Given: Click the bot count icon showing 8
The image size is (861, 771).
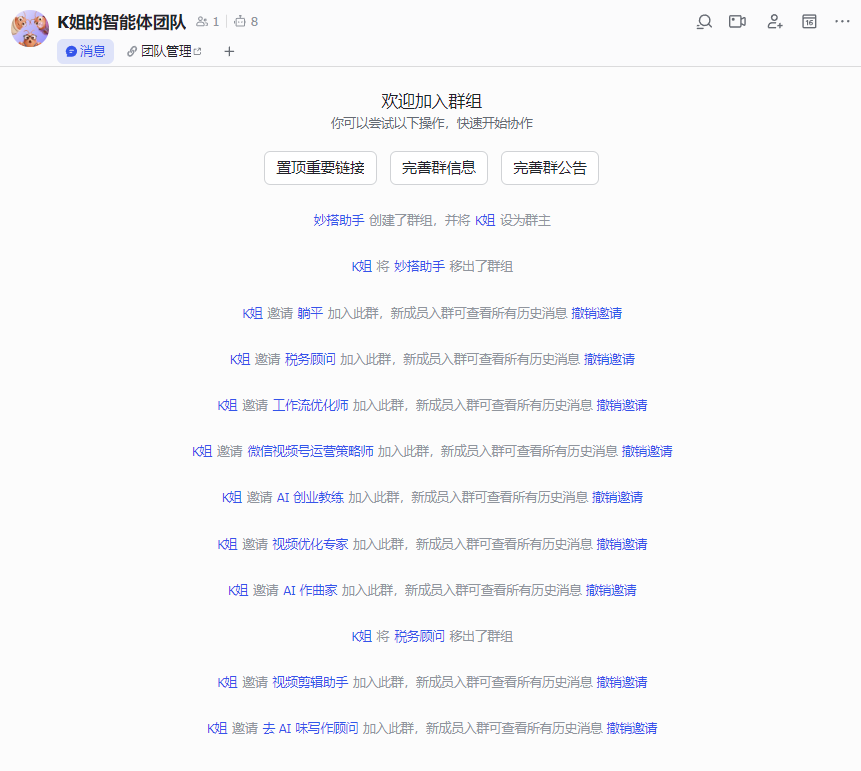Looking at the screenshot, I should click(240, 21).
